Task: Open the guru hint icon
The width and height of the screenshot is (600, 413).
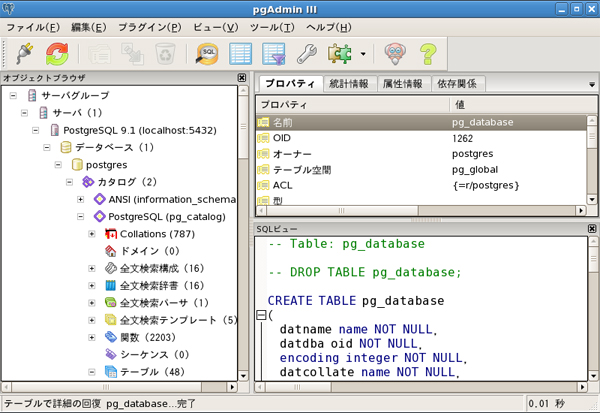Action: tap(395, 54)
